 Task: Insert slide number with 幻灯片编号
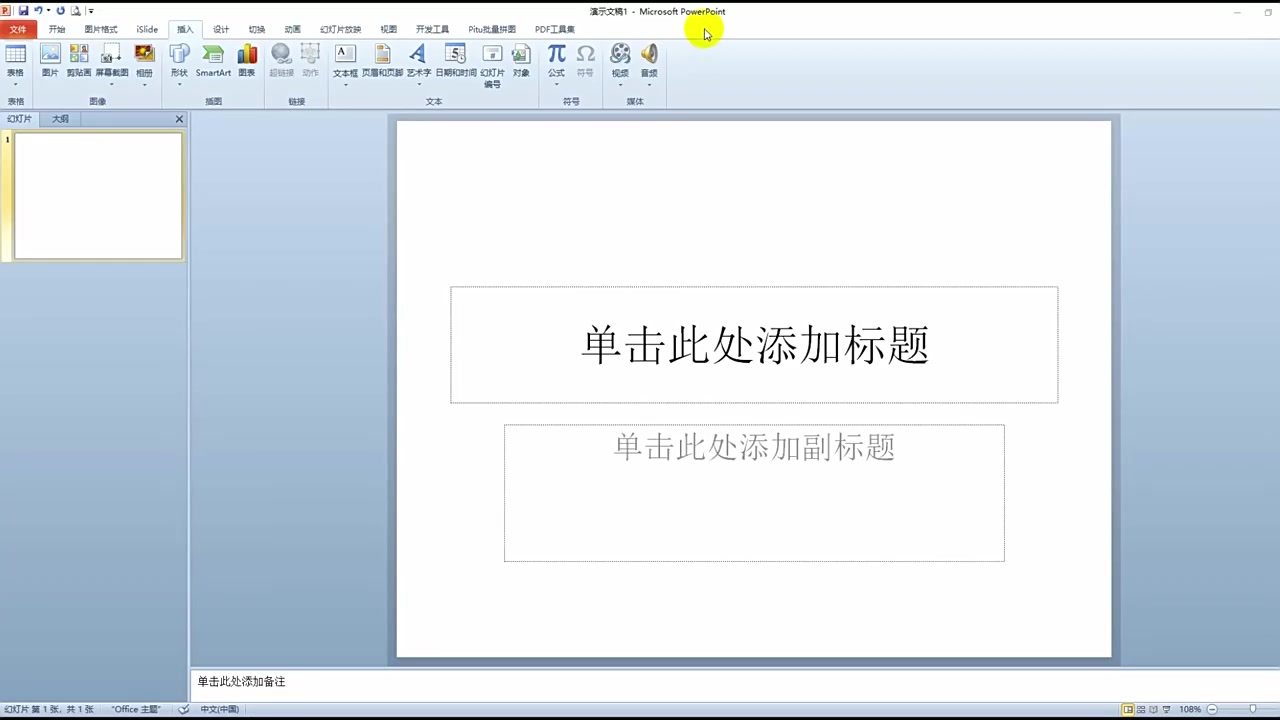[492, 66]
